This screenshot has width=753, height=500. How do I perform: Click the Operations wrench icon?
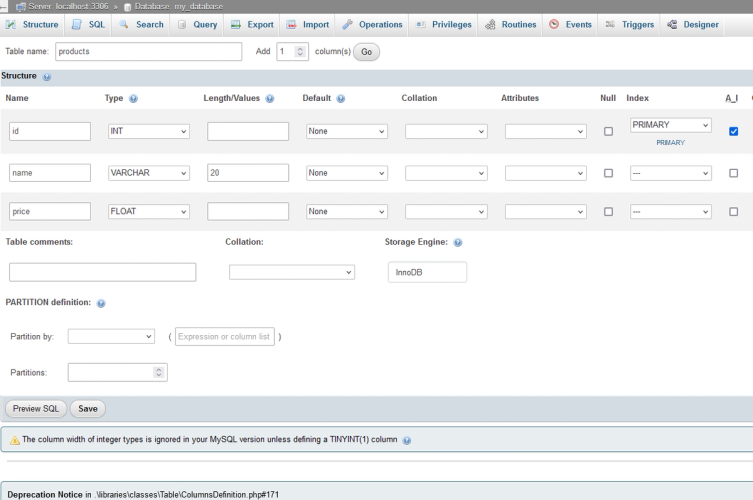click(347, 24)
